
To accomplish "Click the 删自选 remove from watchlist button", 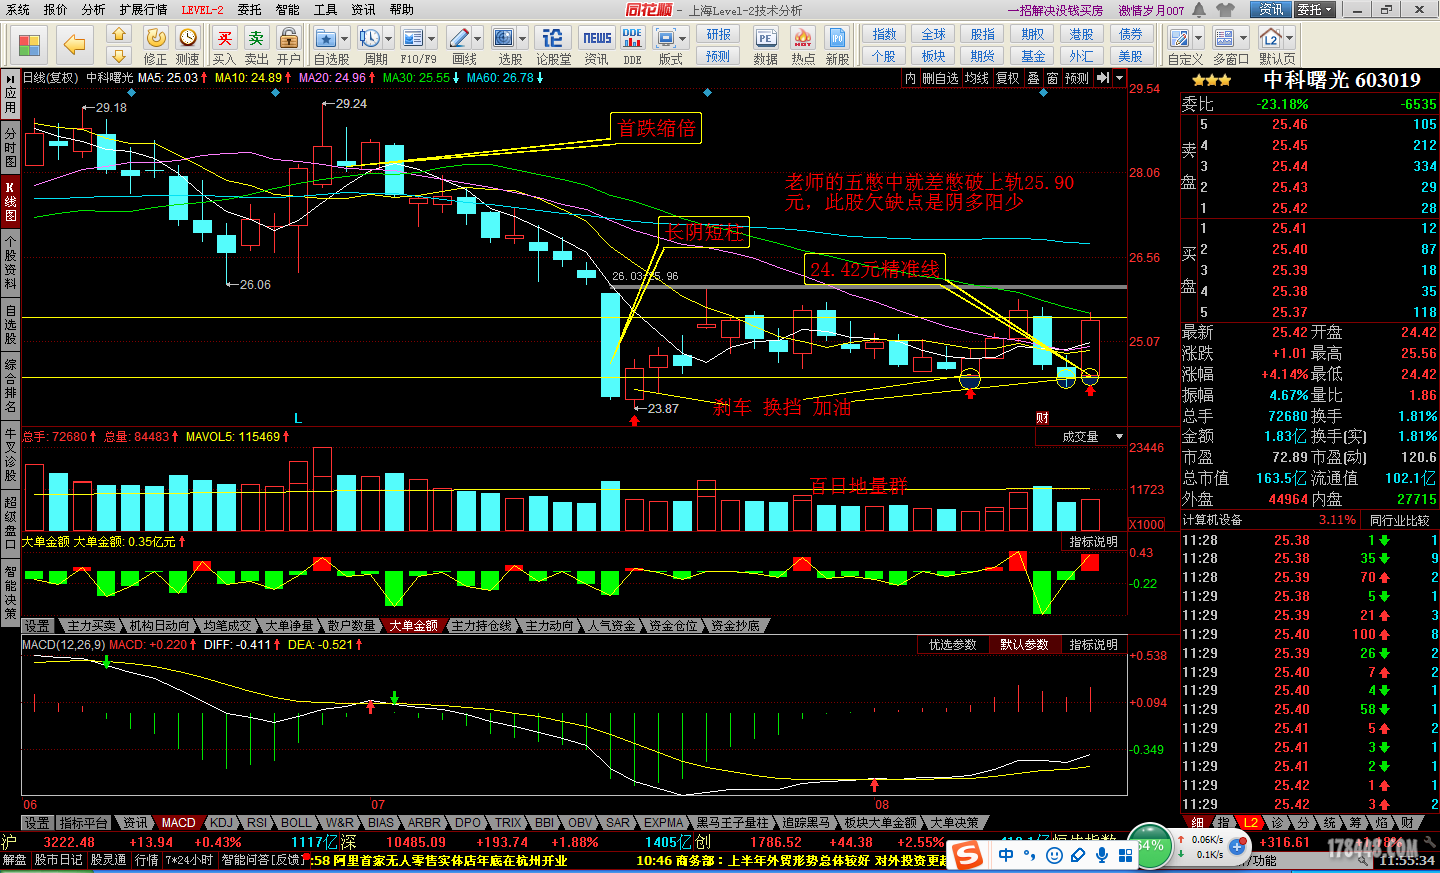I will (940, 78).
